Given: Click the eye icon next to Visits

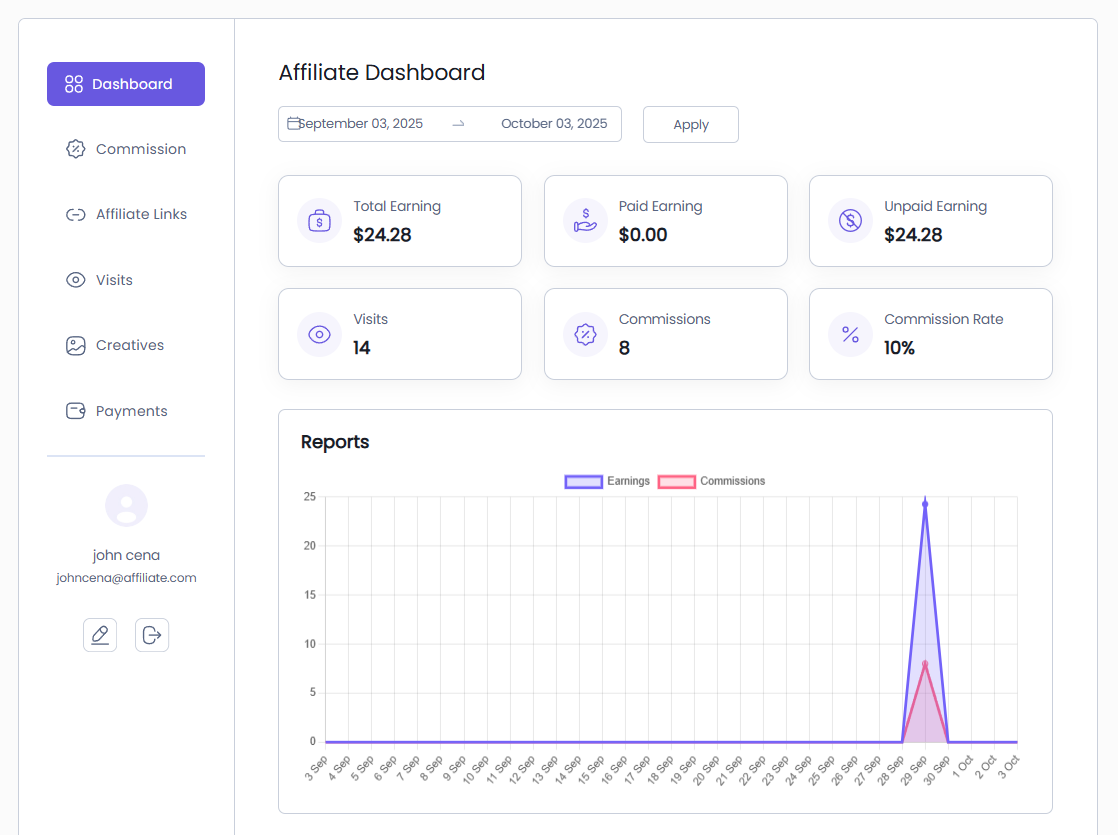Looking at the screenshot, I should (75, 280).
